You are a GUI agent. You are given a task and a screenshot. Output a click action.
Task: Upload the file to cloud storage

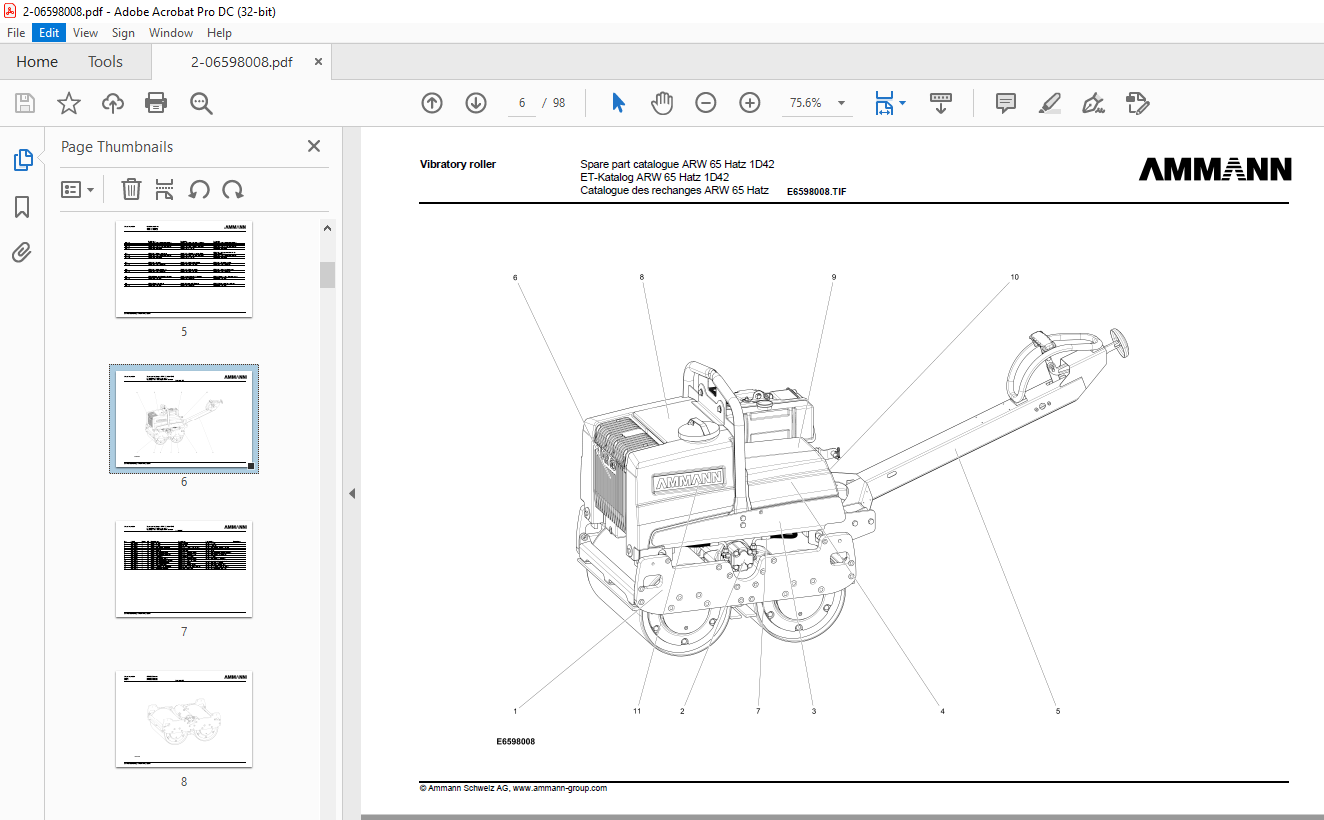pyautogui.click(x=113, y=103)
